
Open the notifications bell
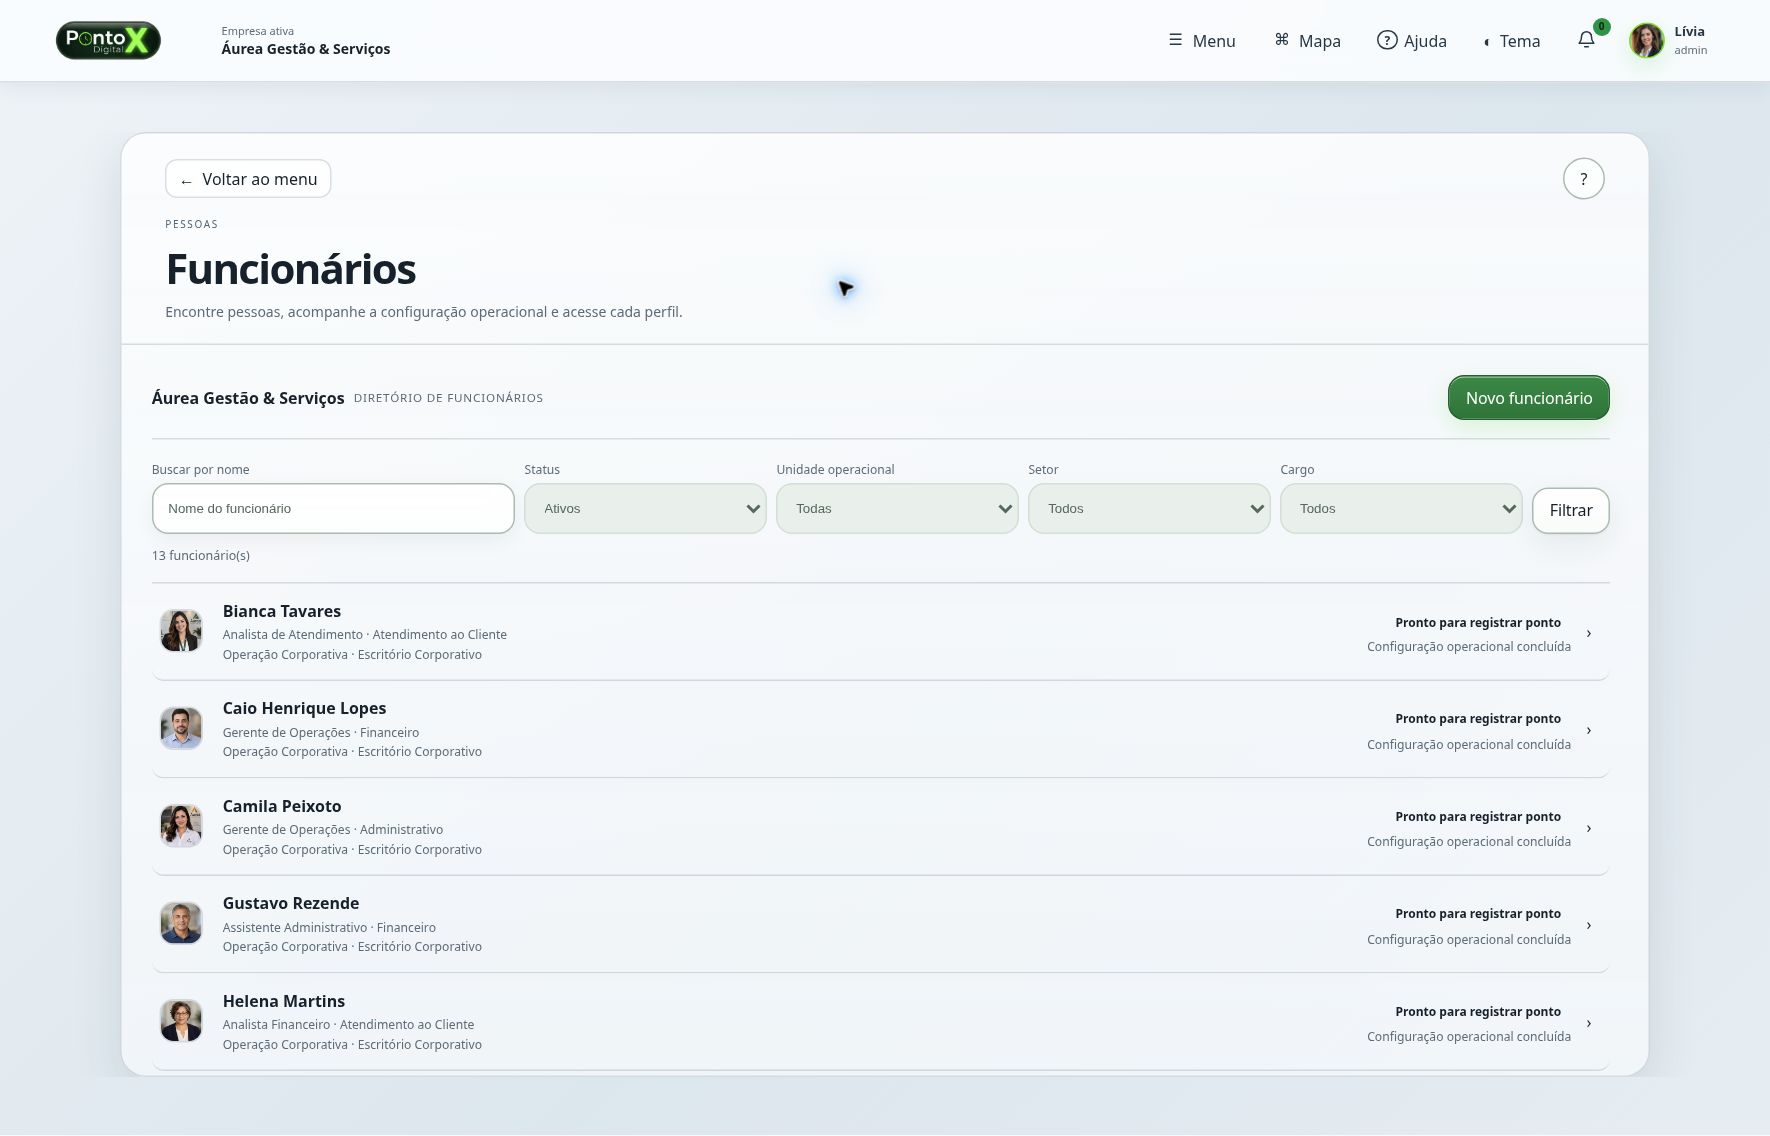[1586, 40]
